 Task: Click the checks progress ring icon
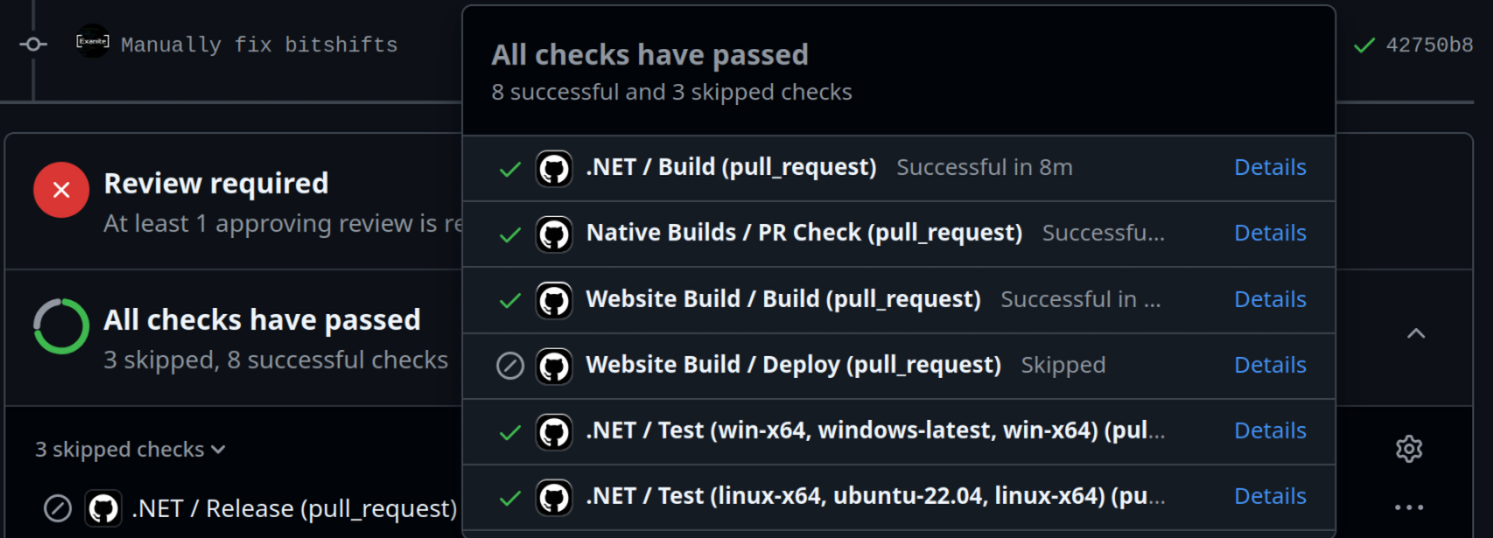pyautogui.click(x=61, y=326)
